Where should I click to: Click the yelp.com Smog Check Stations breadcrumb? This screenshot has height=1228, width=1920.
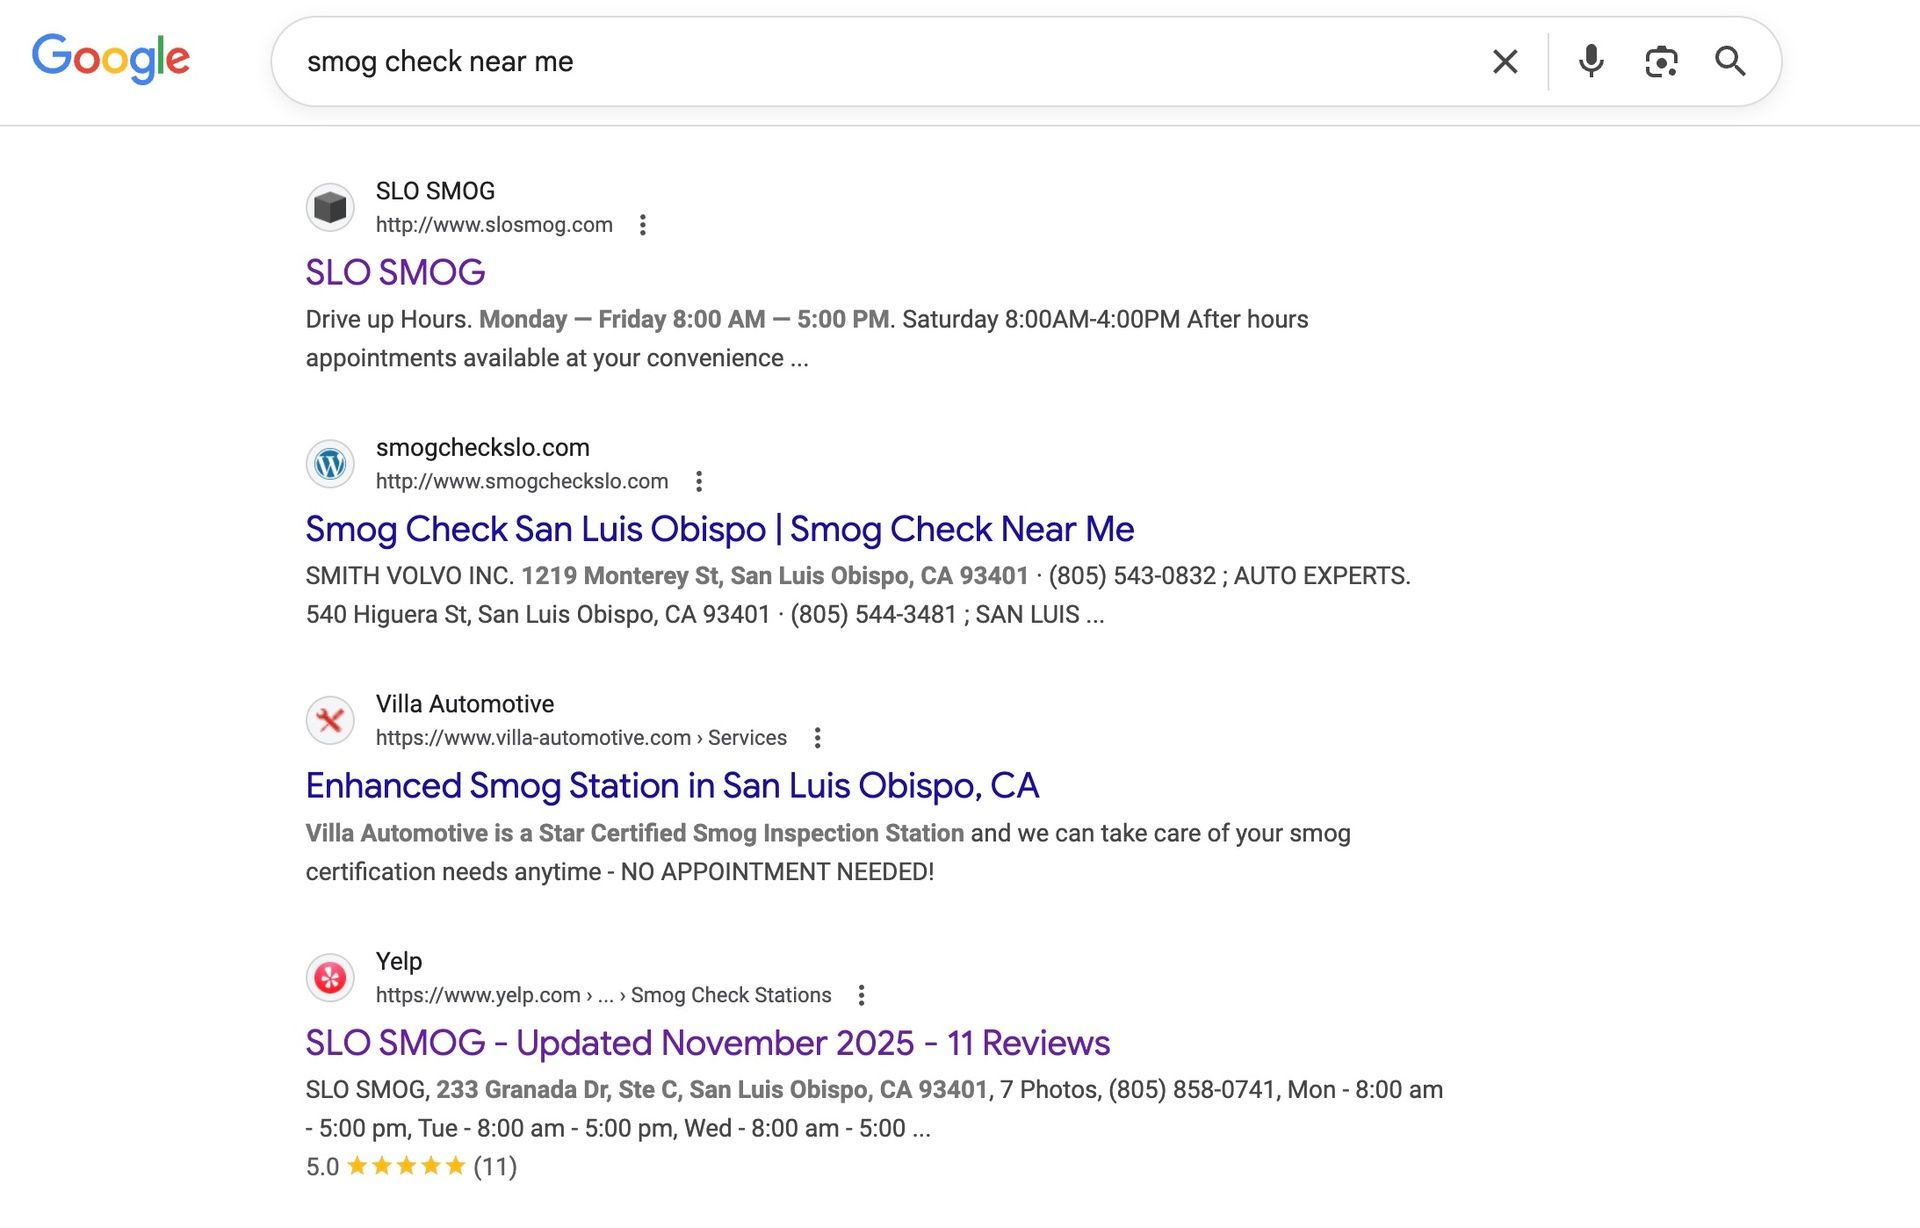point(603,995)
